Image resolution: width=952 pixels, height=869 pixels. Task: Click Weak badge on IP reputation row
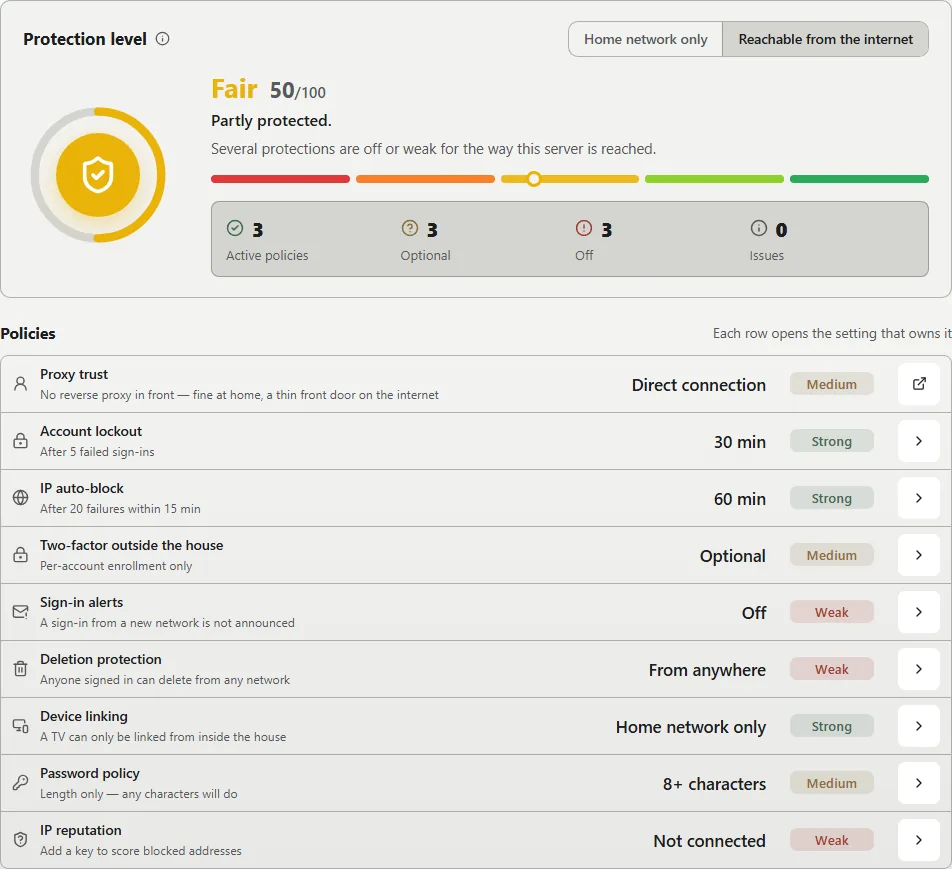[831, 840]
